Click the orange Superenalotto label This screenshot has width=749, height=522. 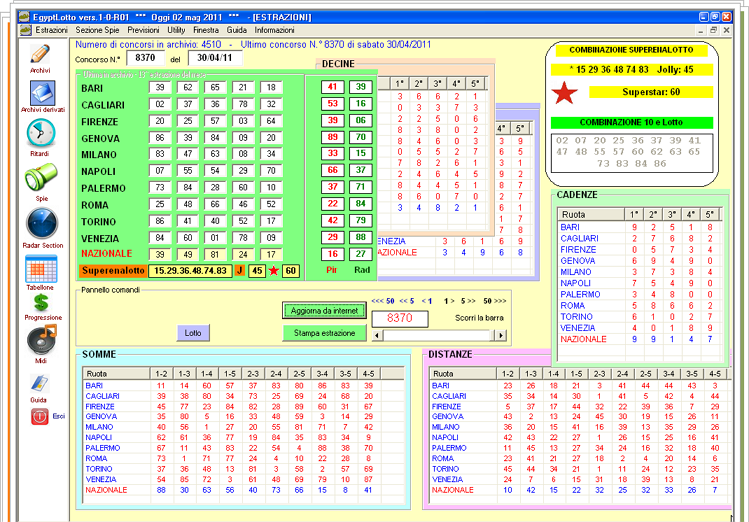tap(113, 271)
